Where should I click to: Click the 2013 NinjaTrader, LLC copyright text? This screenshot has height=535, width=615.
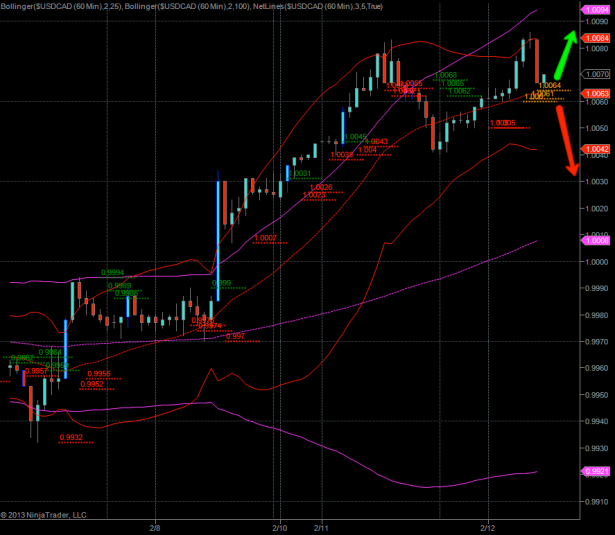pos(44,515)
